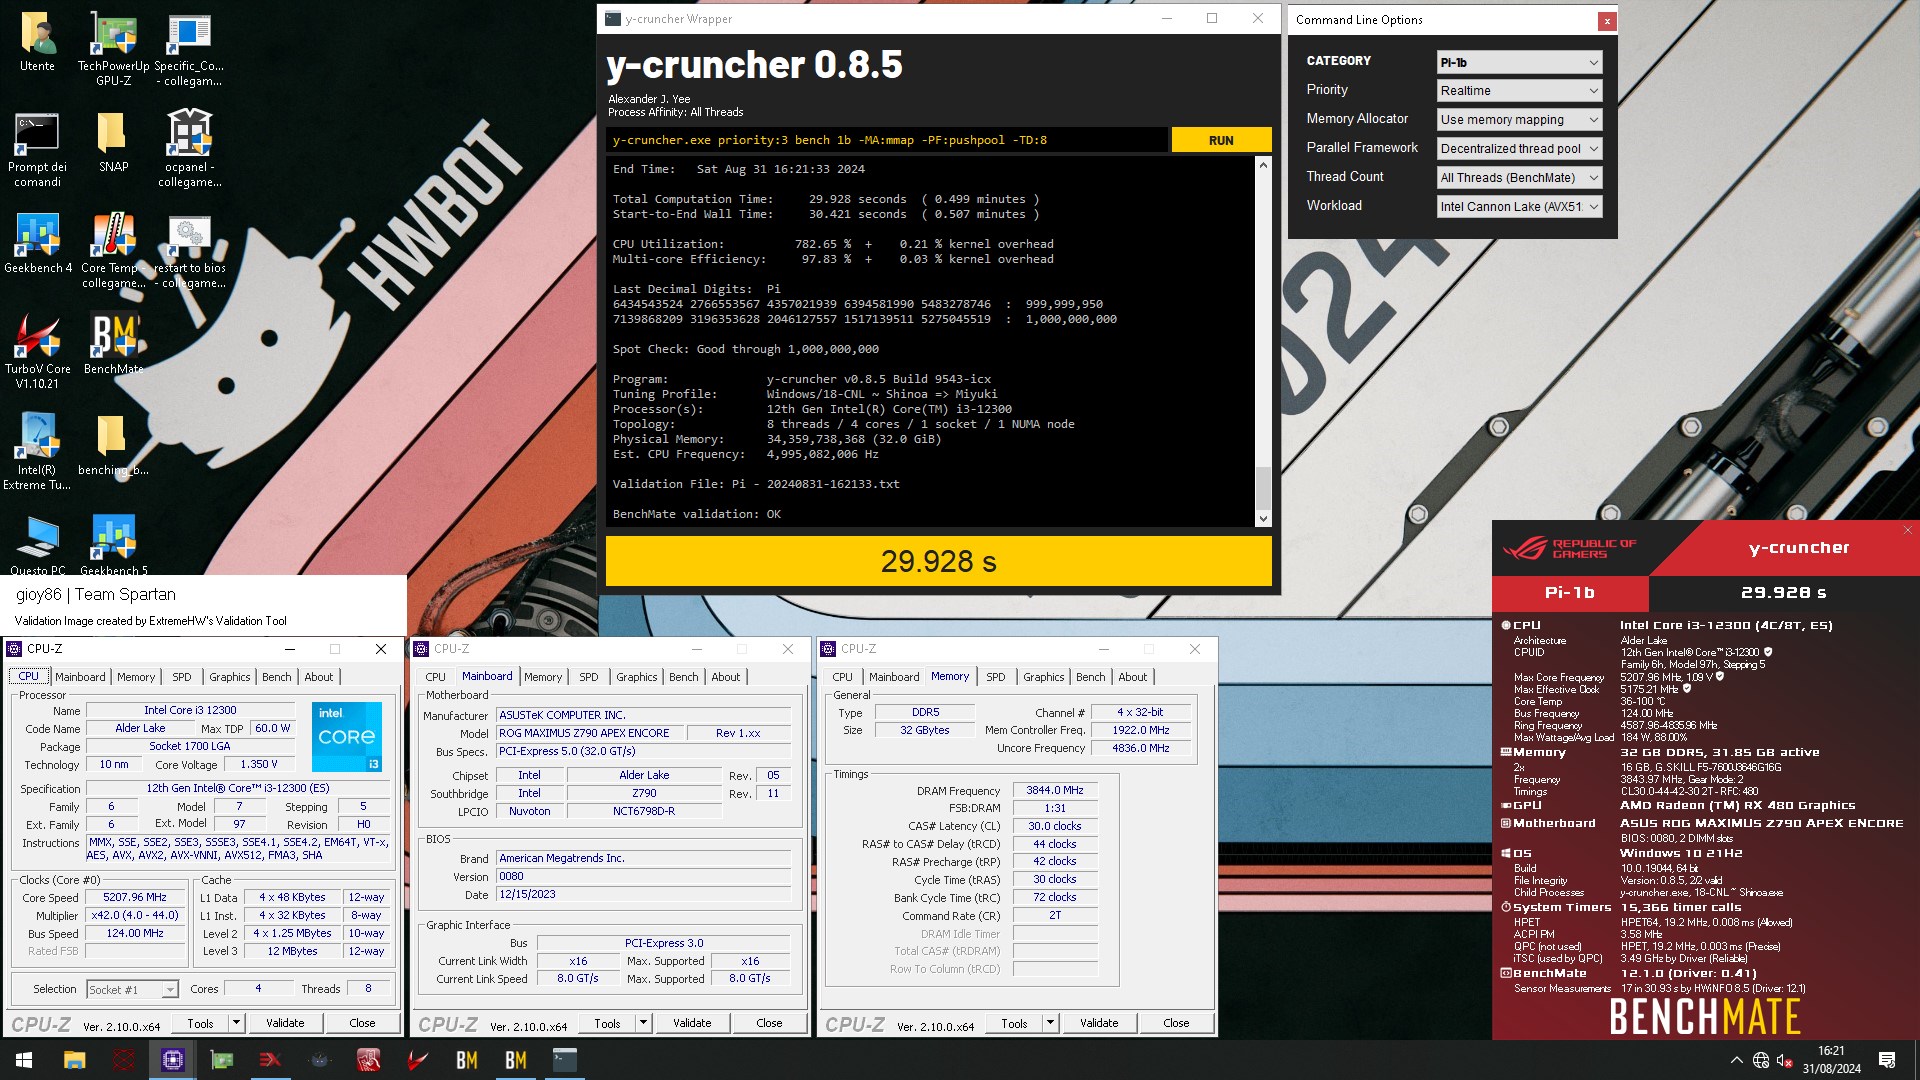
Task: Click y-cruncher output scrollbar down arrow
Action: pos(1263,518)
